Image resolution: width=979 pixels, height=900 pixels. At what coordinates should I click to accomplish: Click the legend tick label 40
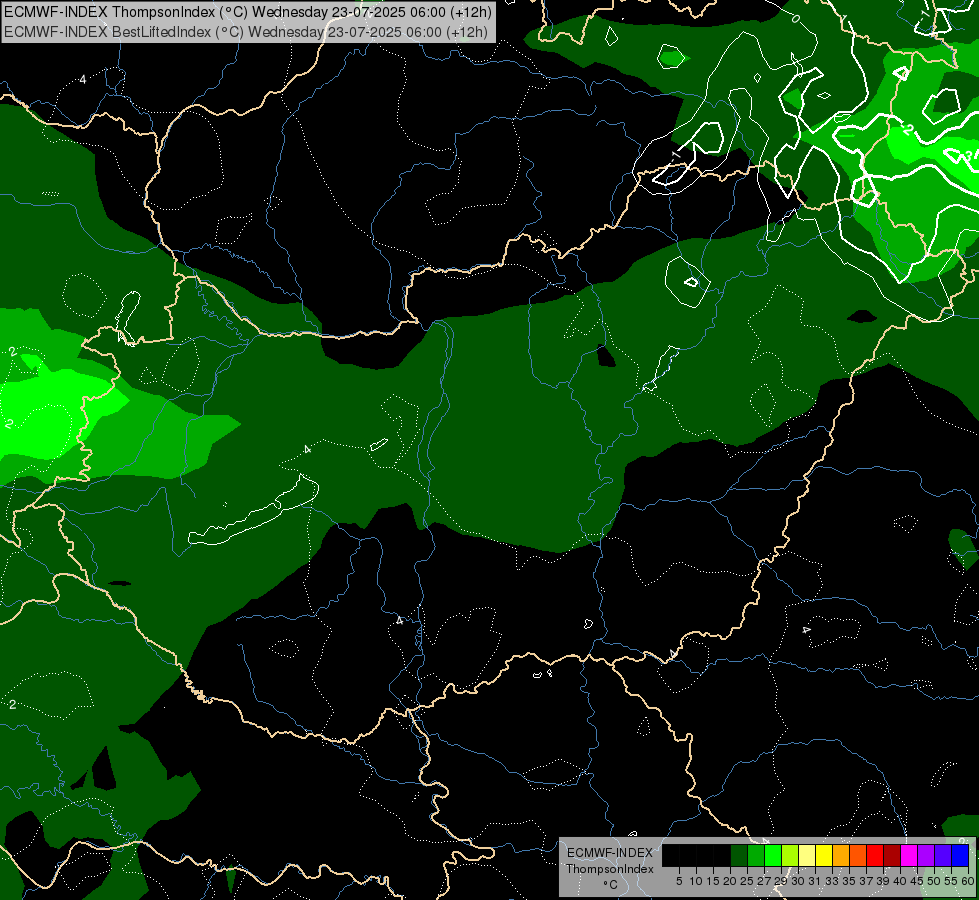pos(900,881)
